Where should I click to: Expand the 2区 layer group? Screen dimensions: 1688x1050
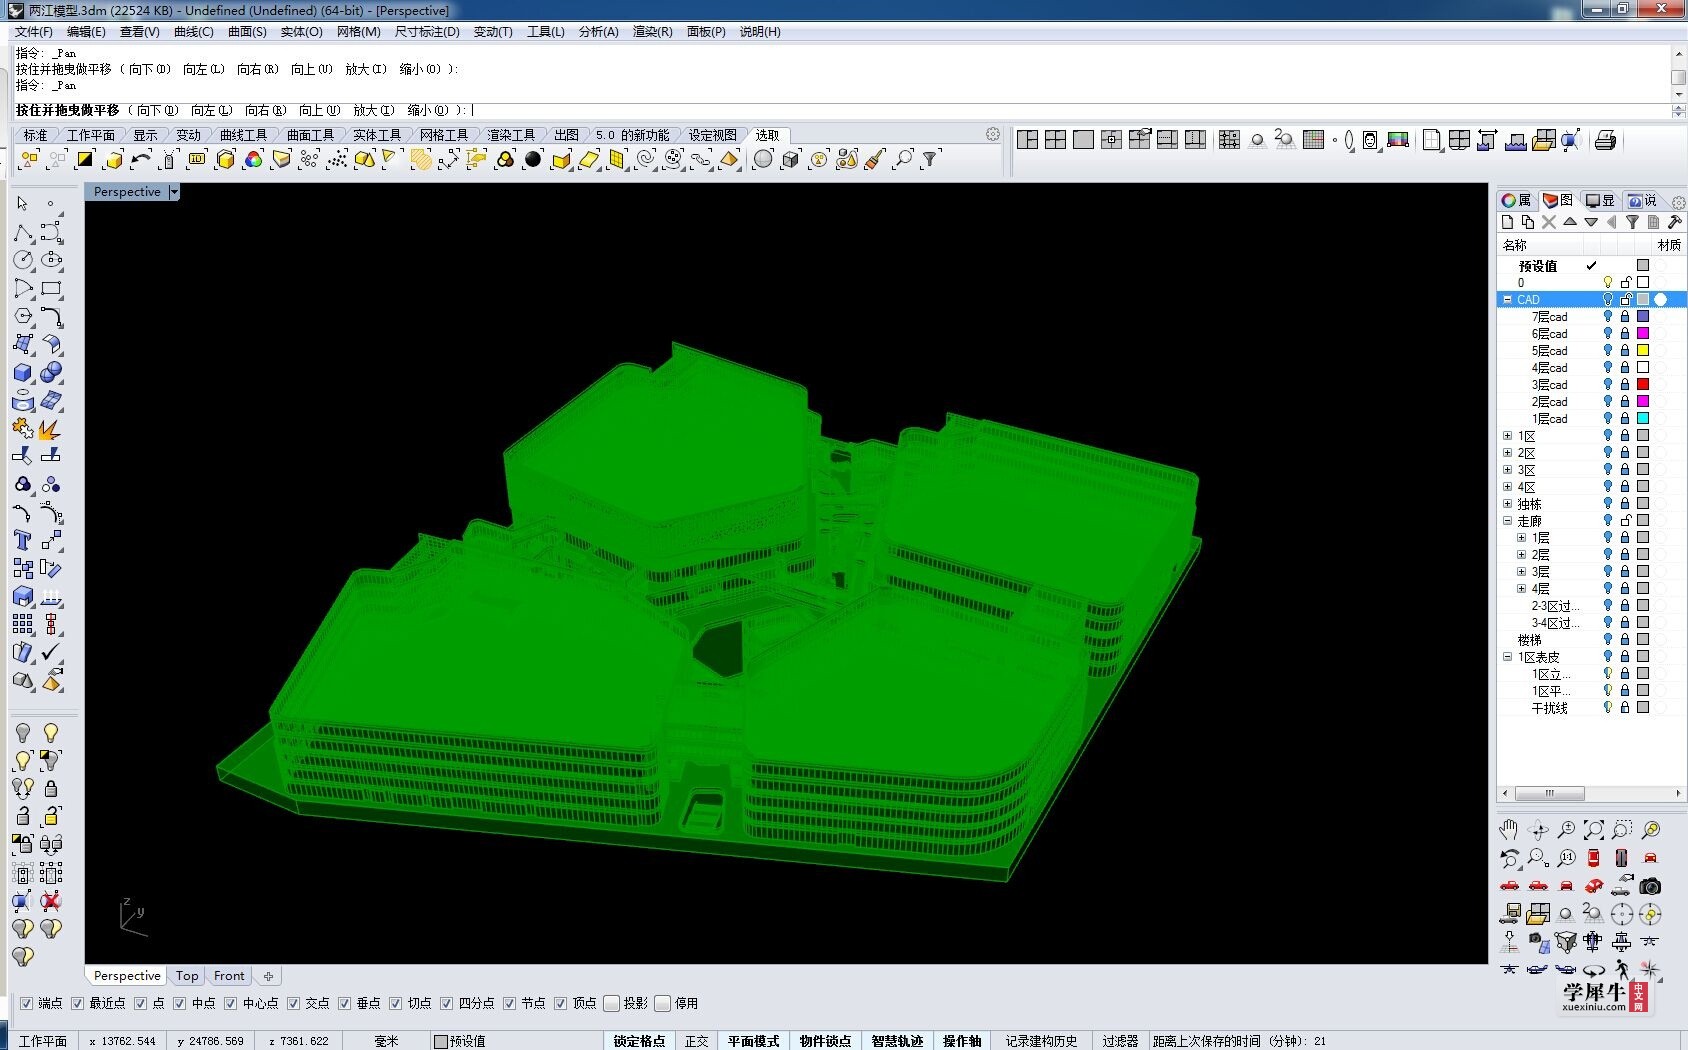click(x=1508, y=453)
